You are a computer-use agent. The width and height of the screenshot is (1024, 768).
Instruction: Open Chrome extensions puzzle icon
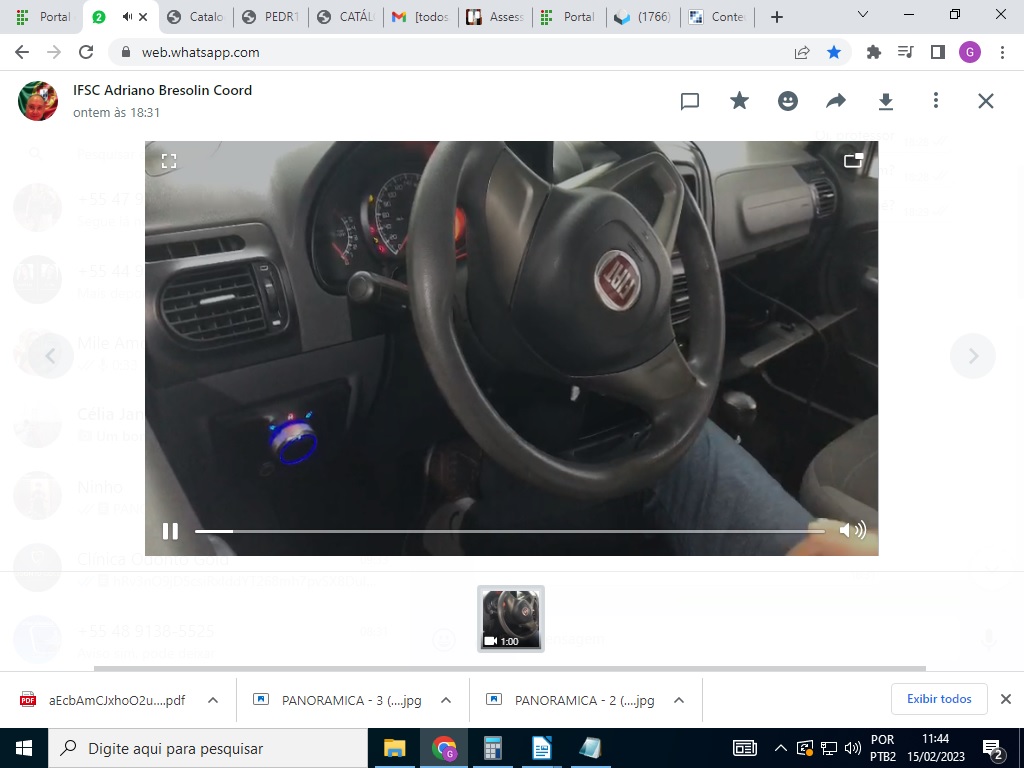tap(874, 52)
